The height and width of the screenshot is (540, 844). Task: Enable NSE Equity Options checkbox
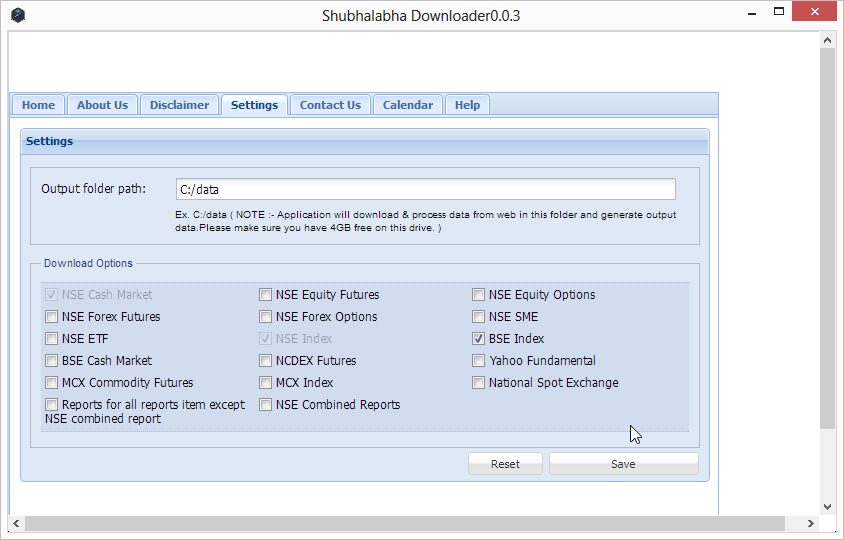point(479,294)
